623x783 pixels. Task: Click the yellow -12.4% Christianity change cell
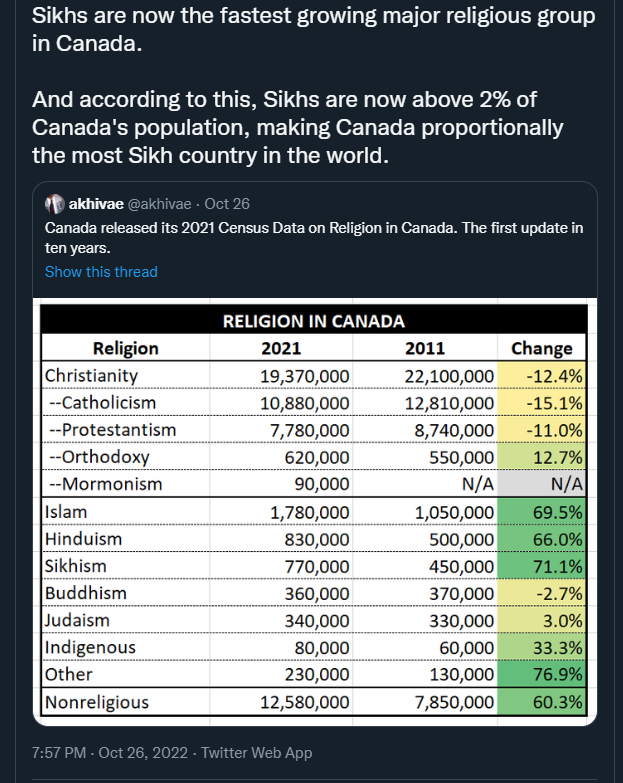pyautogui.click(x=541, y=376)
